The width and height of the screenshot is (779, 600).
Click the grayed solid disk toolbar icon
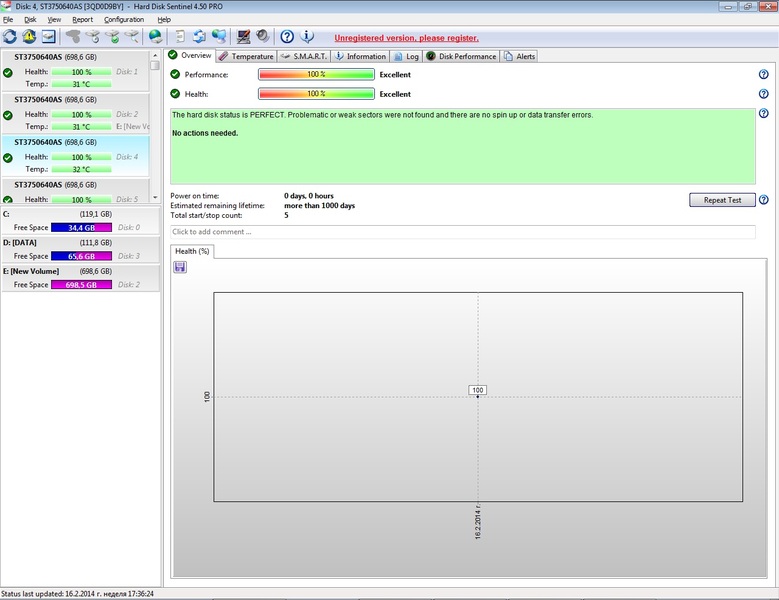pos(74,36)
